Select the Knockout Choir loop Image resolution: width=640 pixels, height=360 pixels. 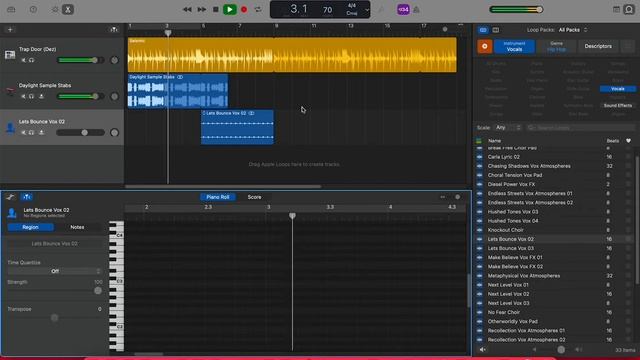(x=554, y=230)
